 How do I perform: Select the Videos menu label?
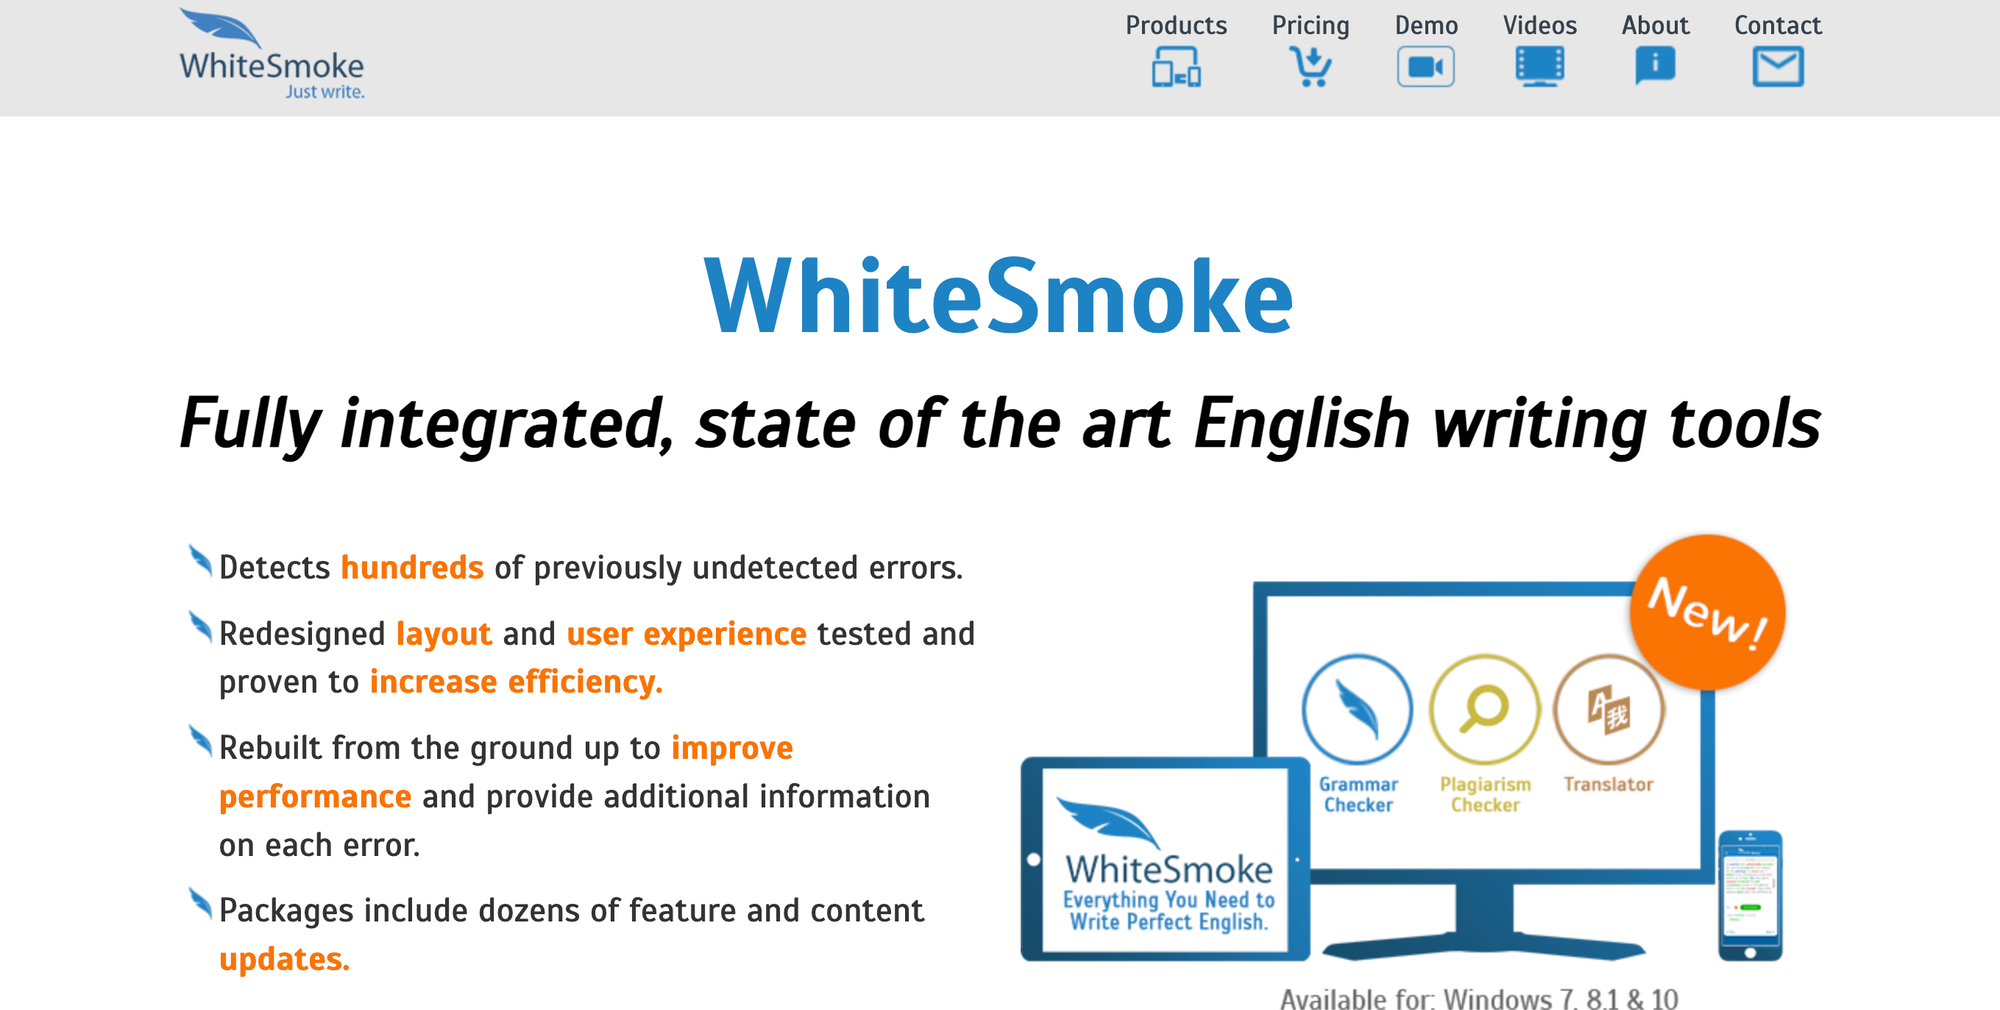click(1539, 25)
